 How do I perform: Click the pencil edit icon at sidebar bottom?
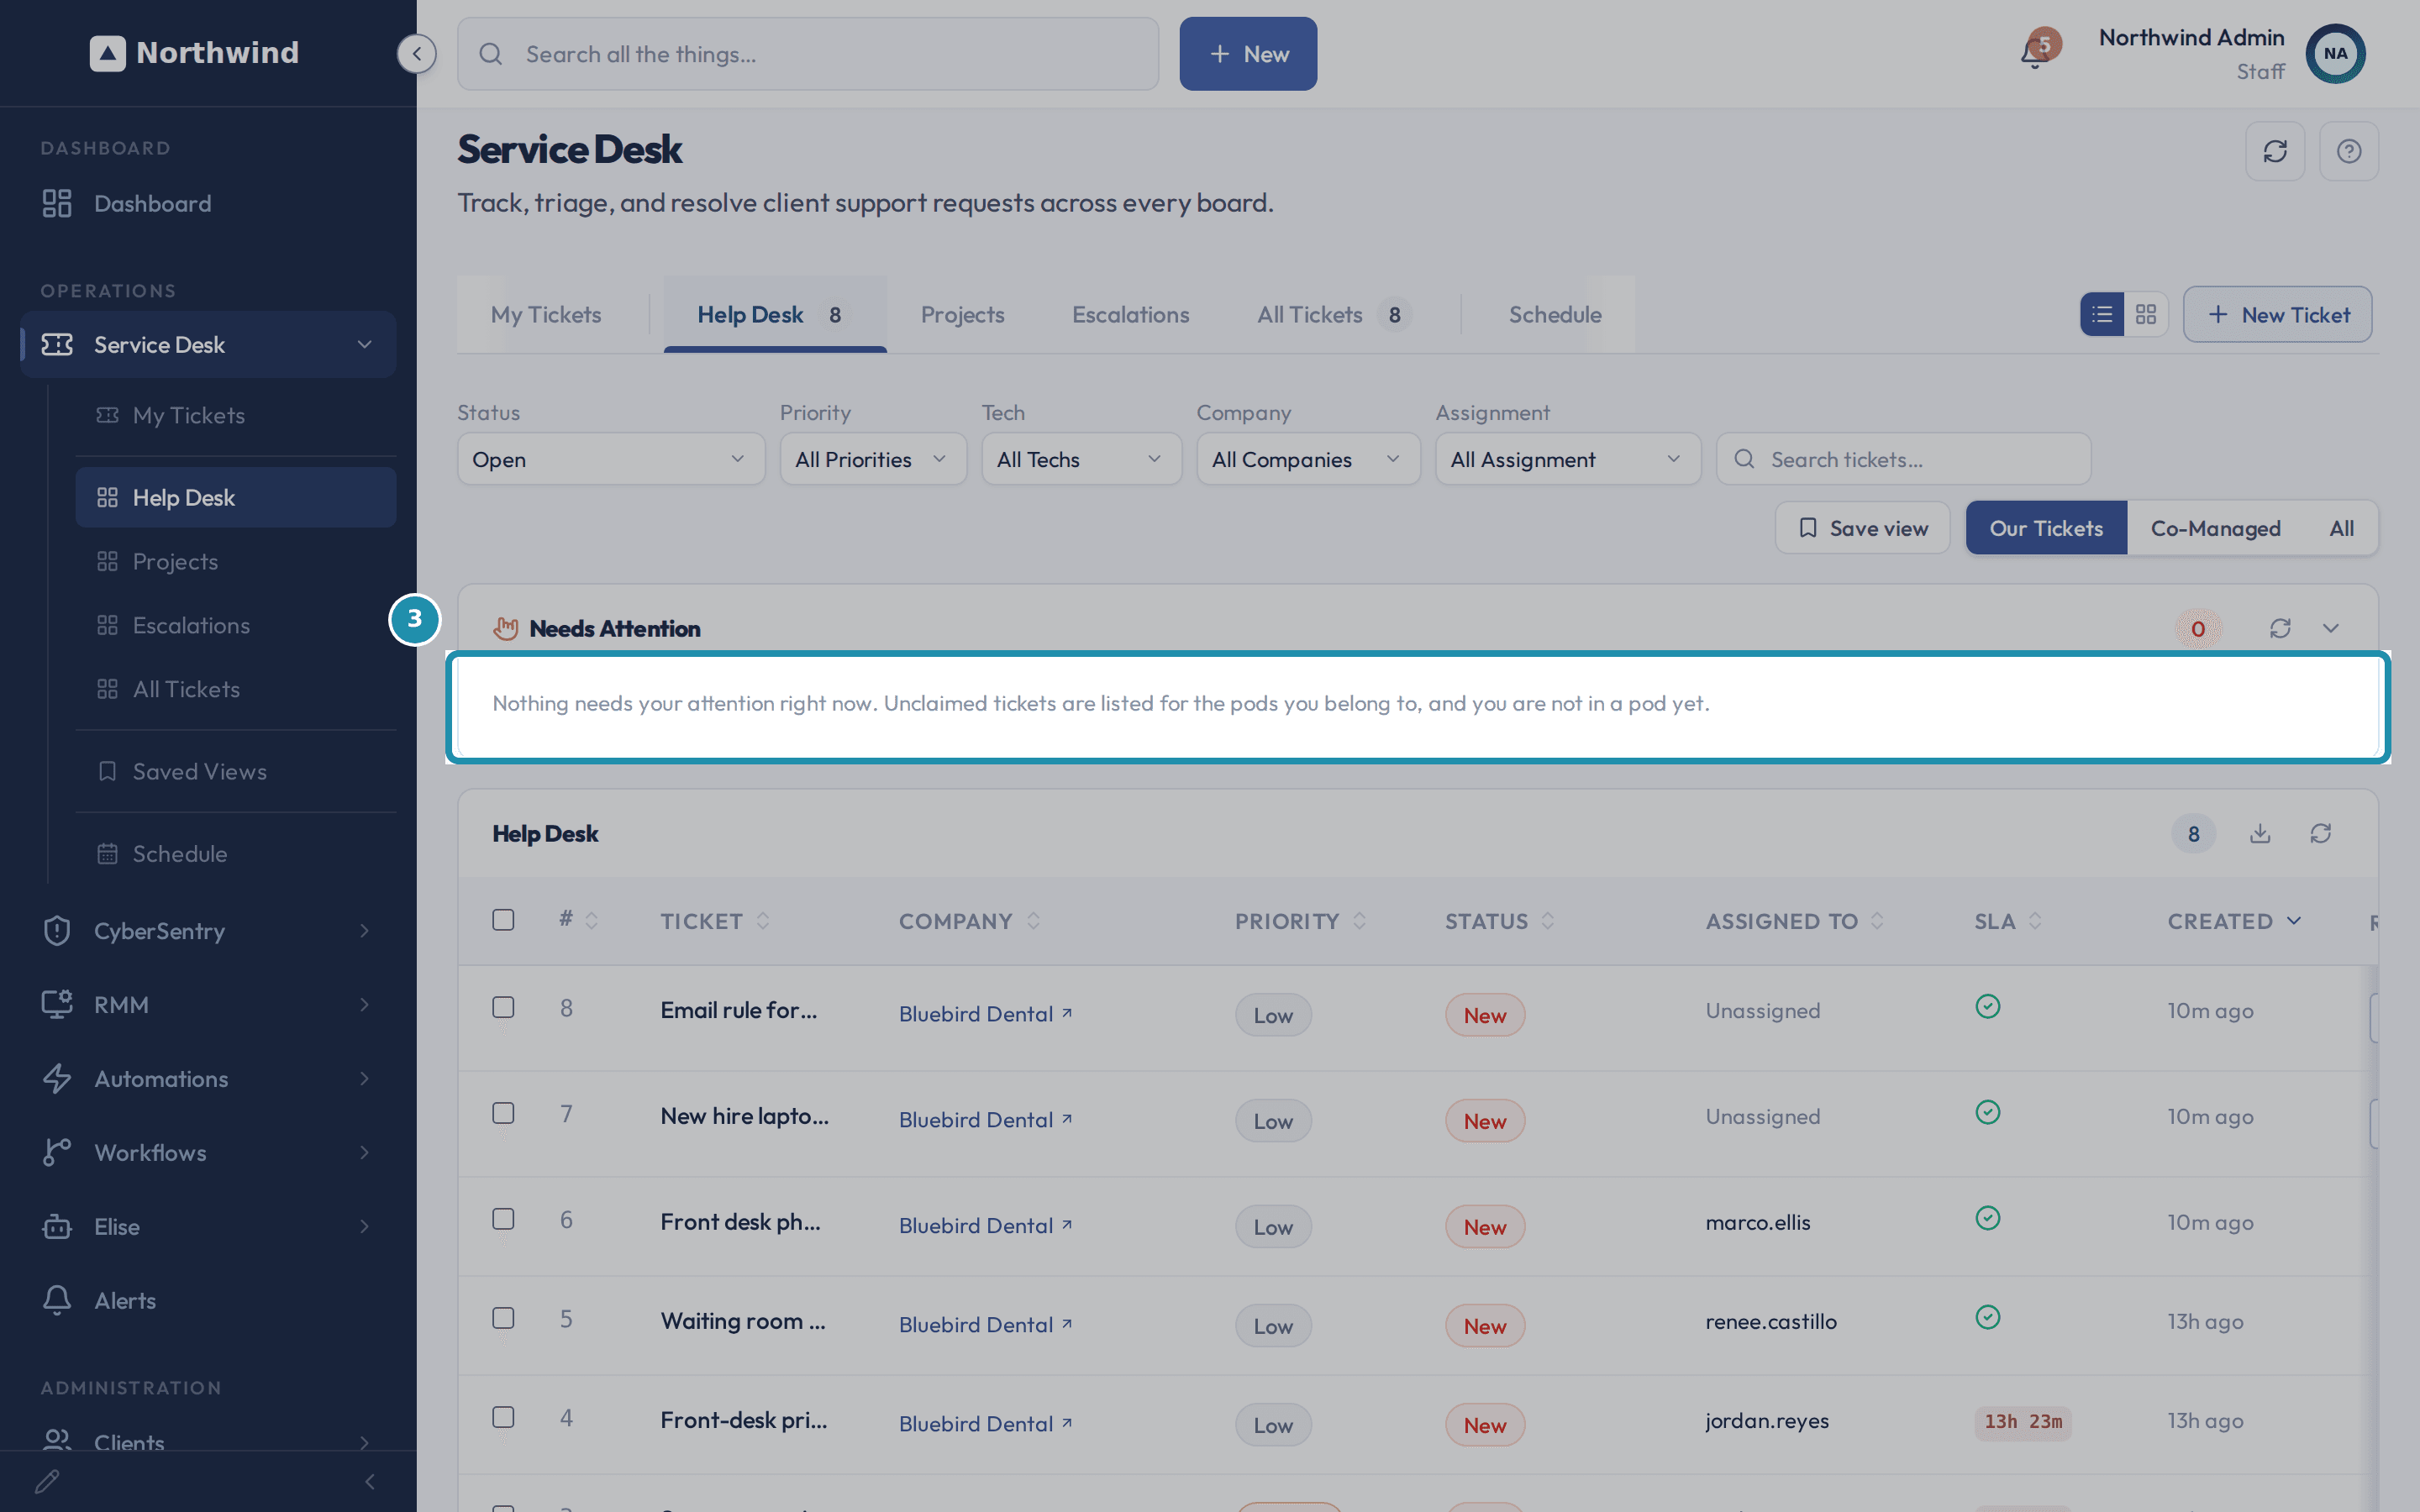[x=47, y=1481]
